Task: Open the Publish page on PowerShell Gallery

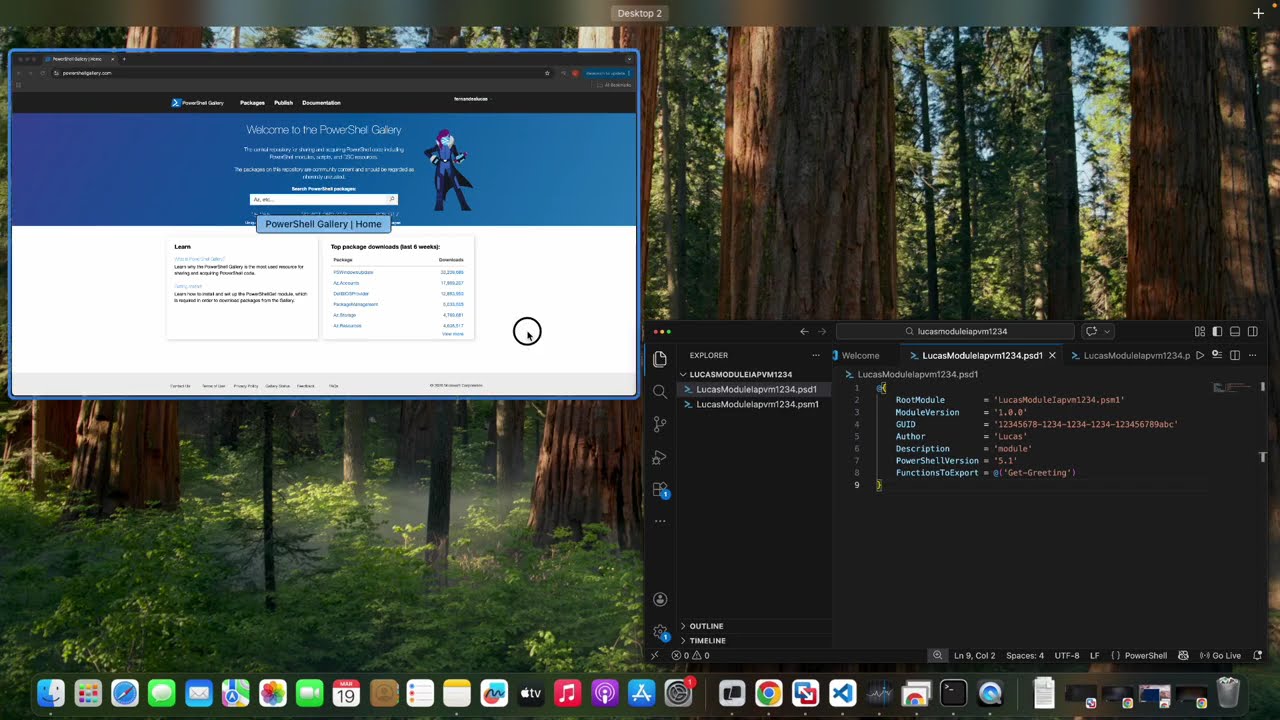Action: click(x=284, y=102)
